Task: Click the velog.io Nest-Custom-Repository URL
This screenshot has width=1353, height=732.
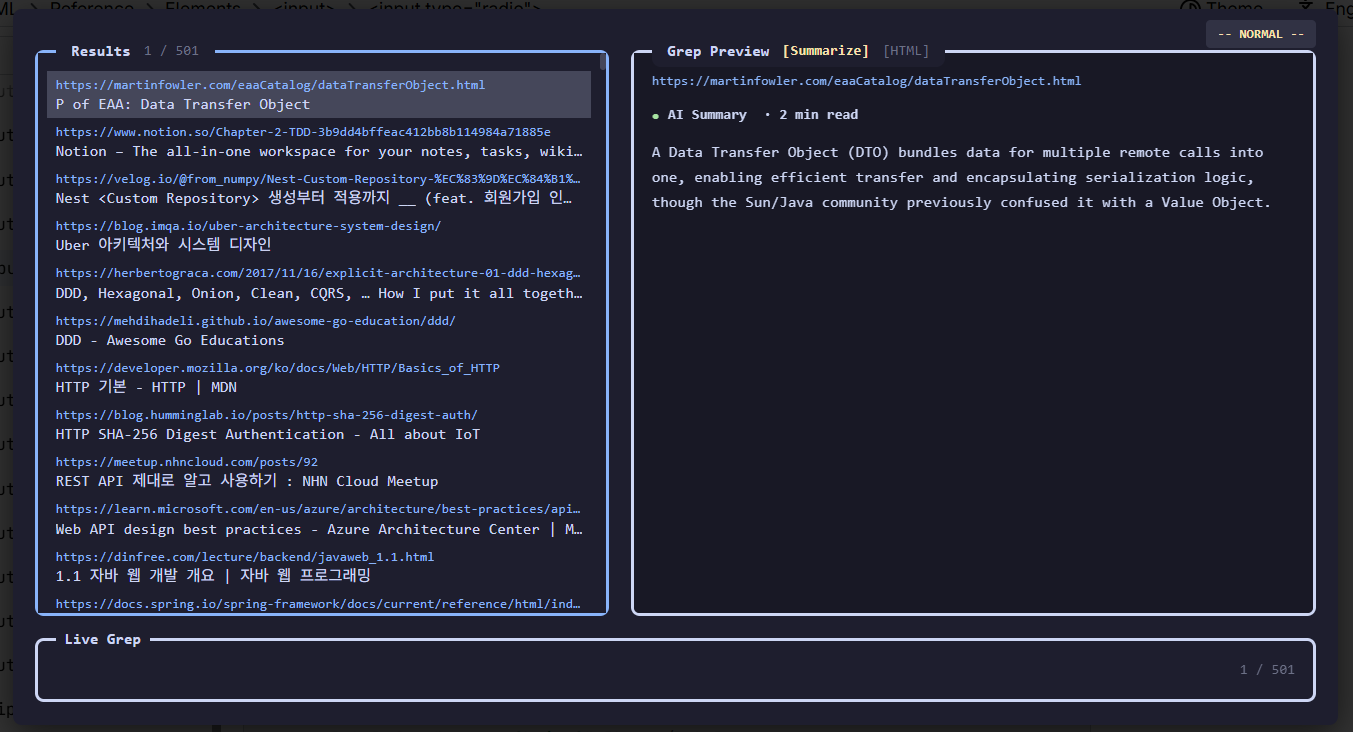Action: point(319,179)
